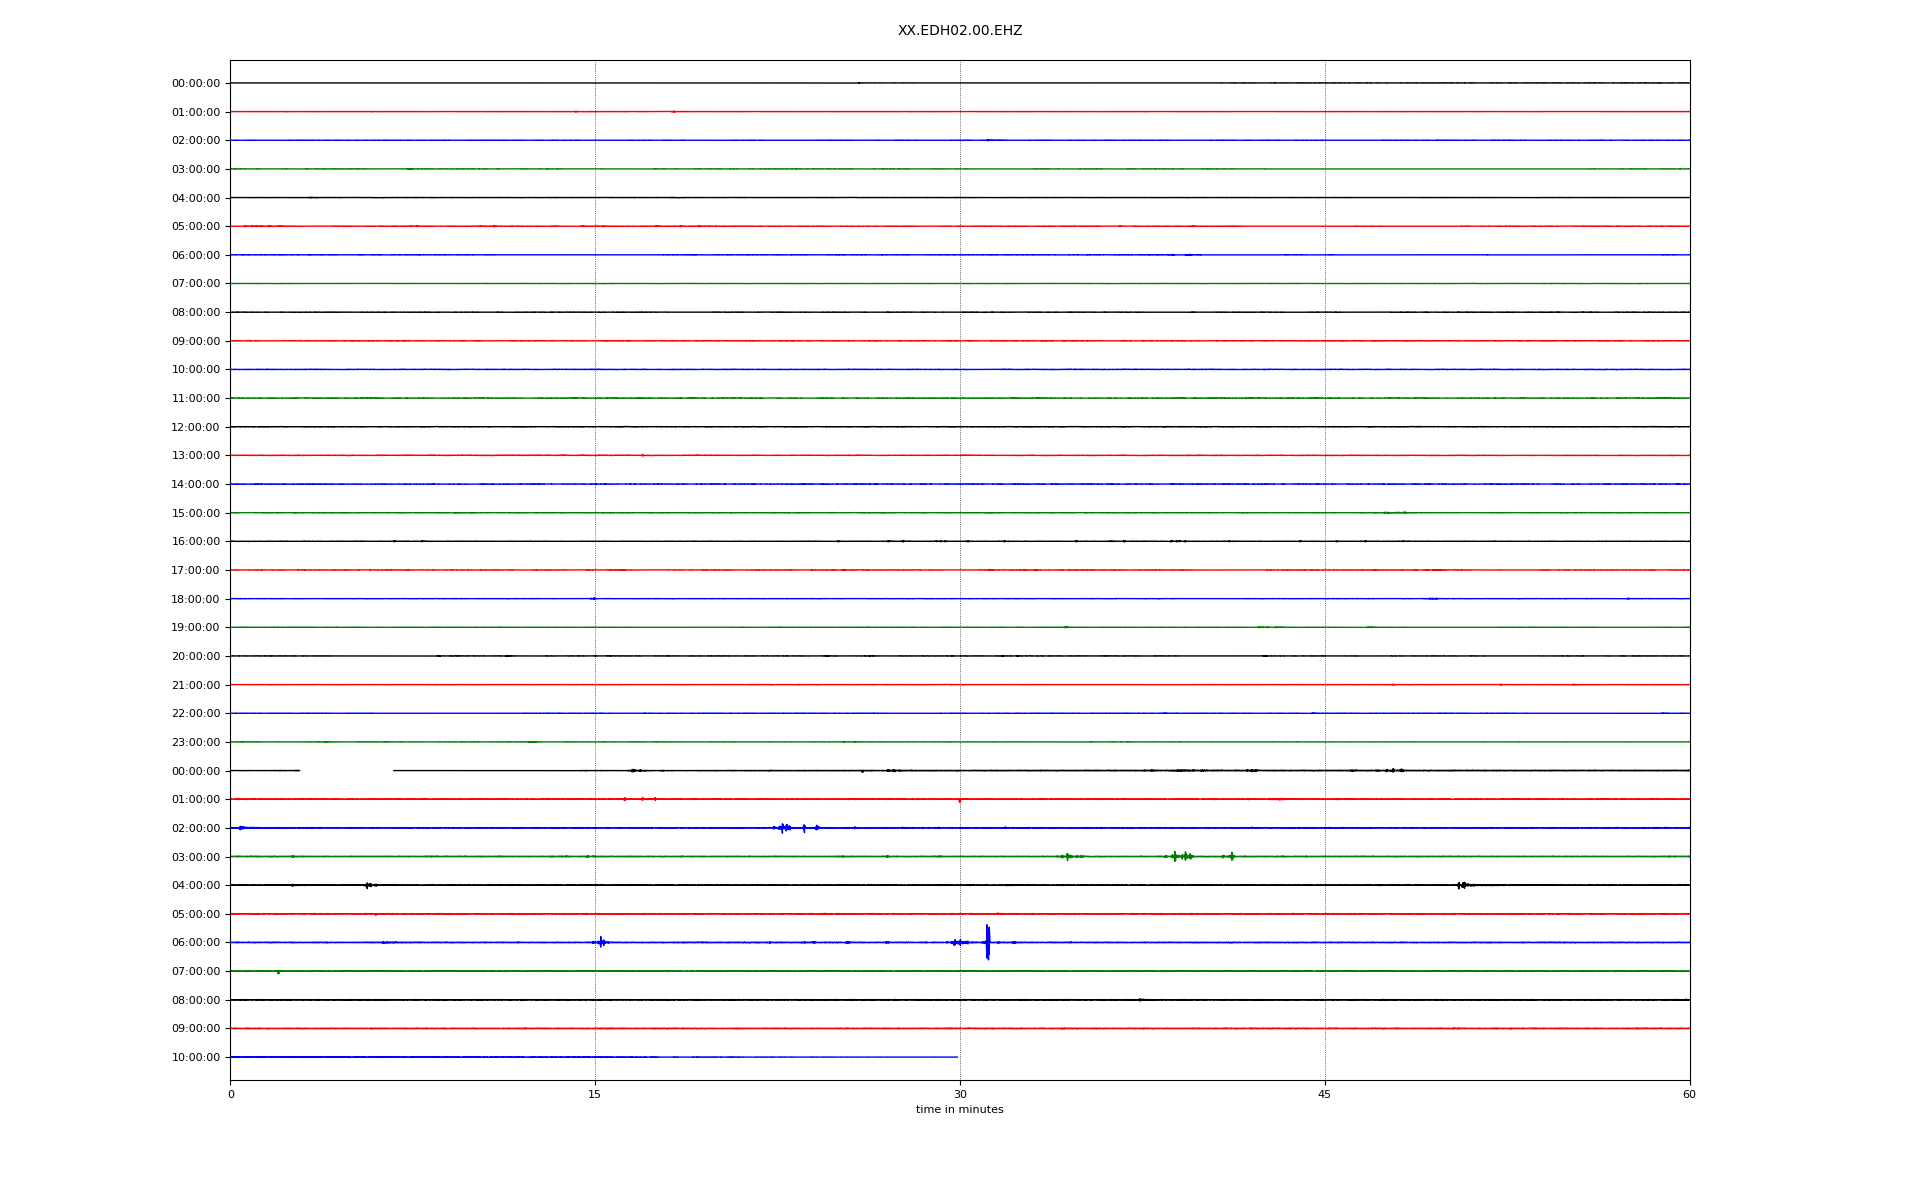Click the plot title XX.EDH02.00.EHZ
This screenshot has height=1200, width=1920.
(959, 31)
